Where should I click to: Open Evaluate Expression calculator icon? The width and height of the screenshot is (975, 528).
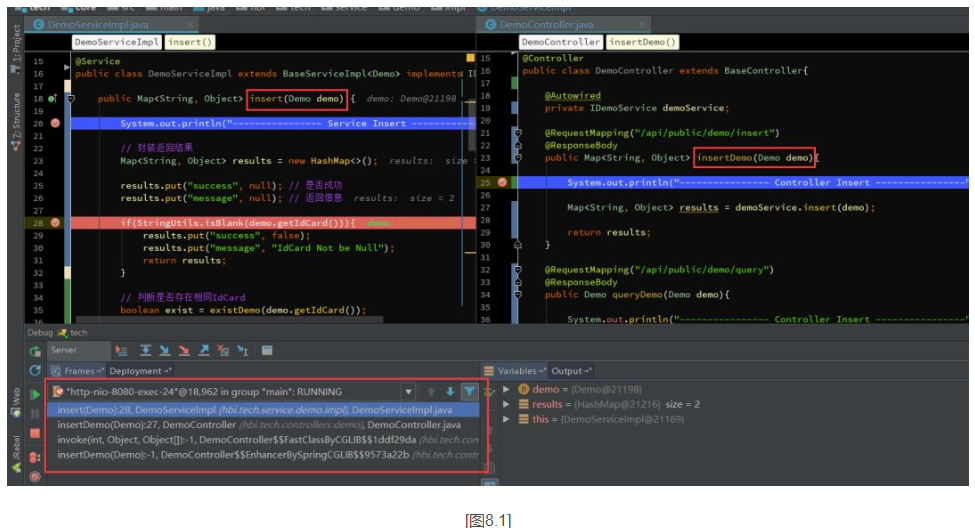pos(267,351)
